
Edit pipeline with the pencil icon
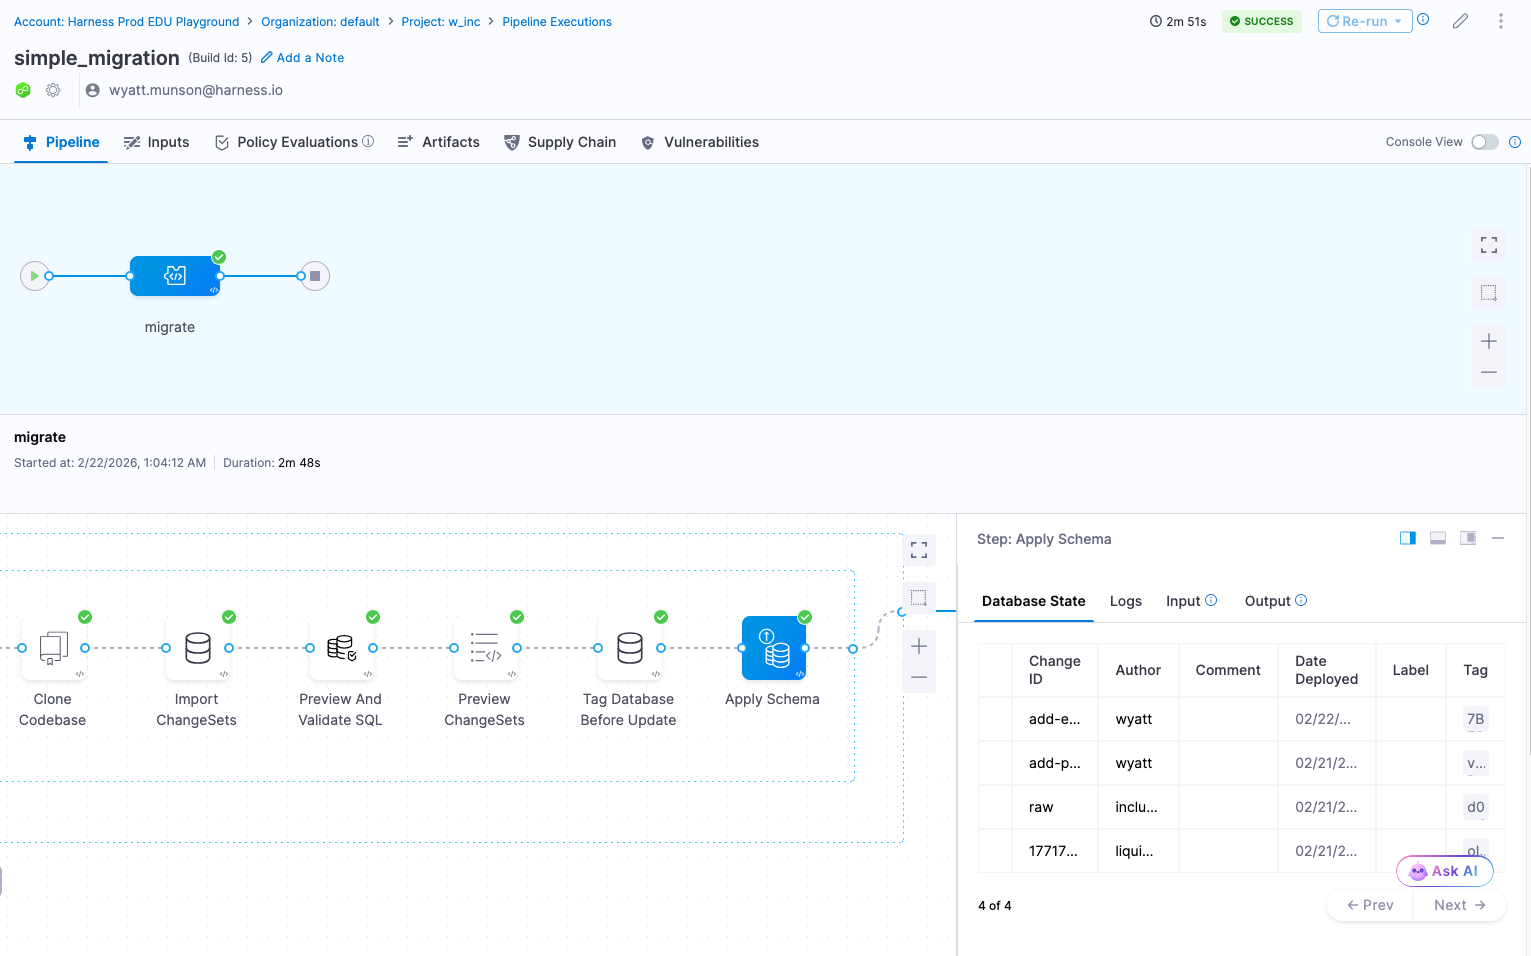[1461, 21]
